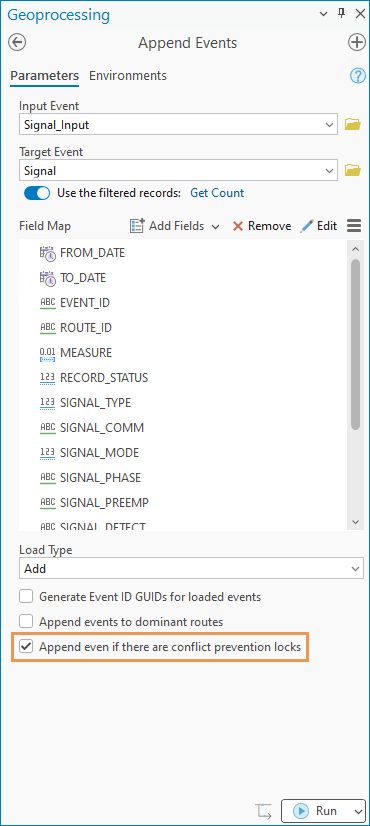Click the EVENT_ID text type icon

click(x=47, y=303)
